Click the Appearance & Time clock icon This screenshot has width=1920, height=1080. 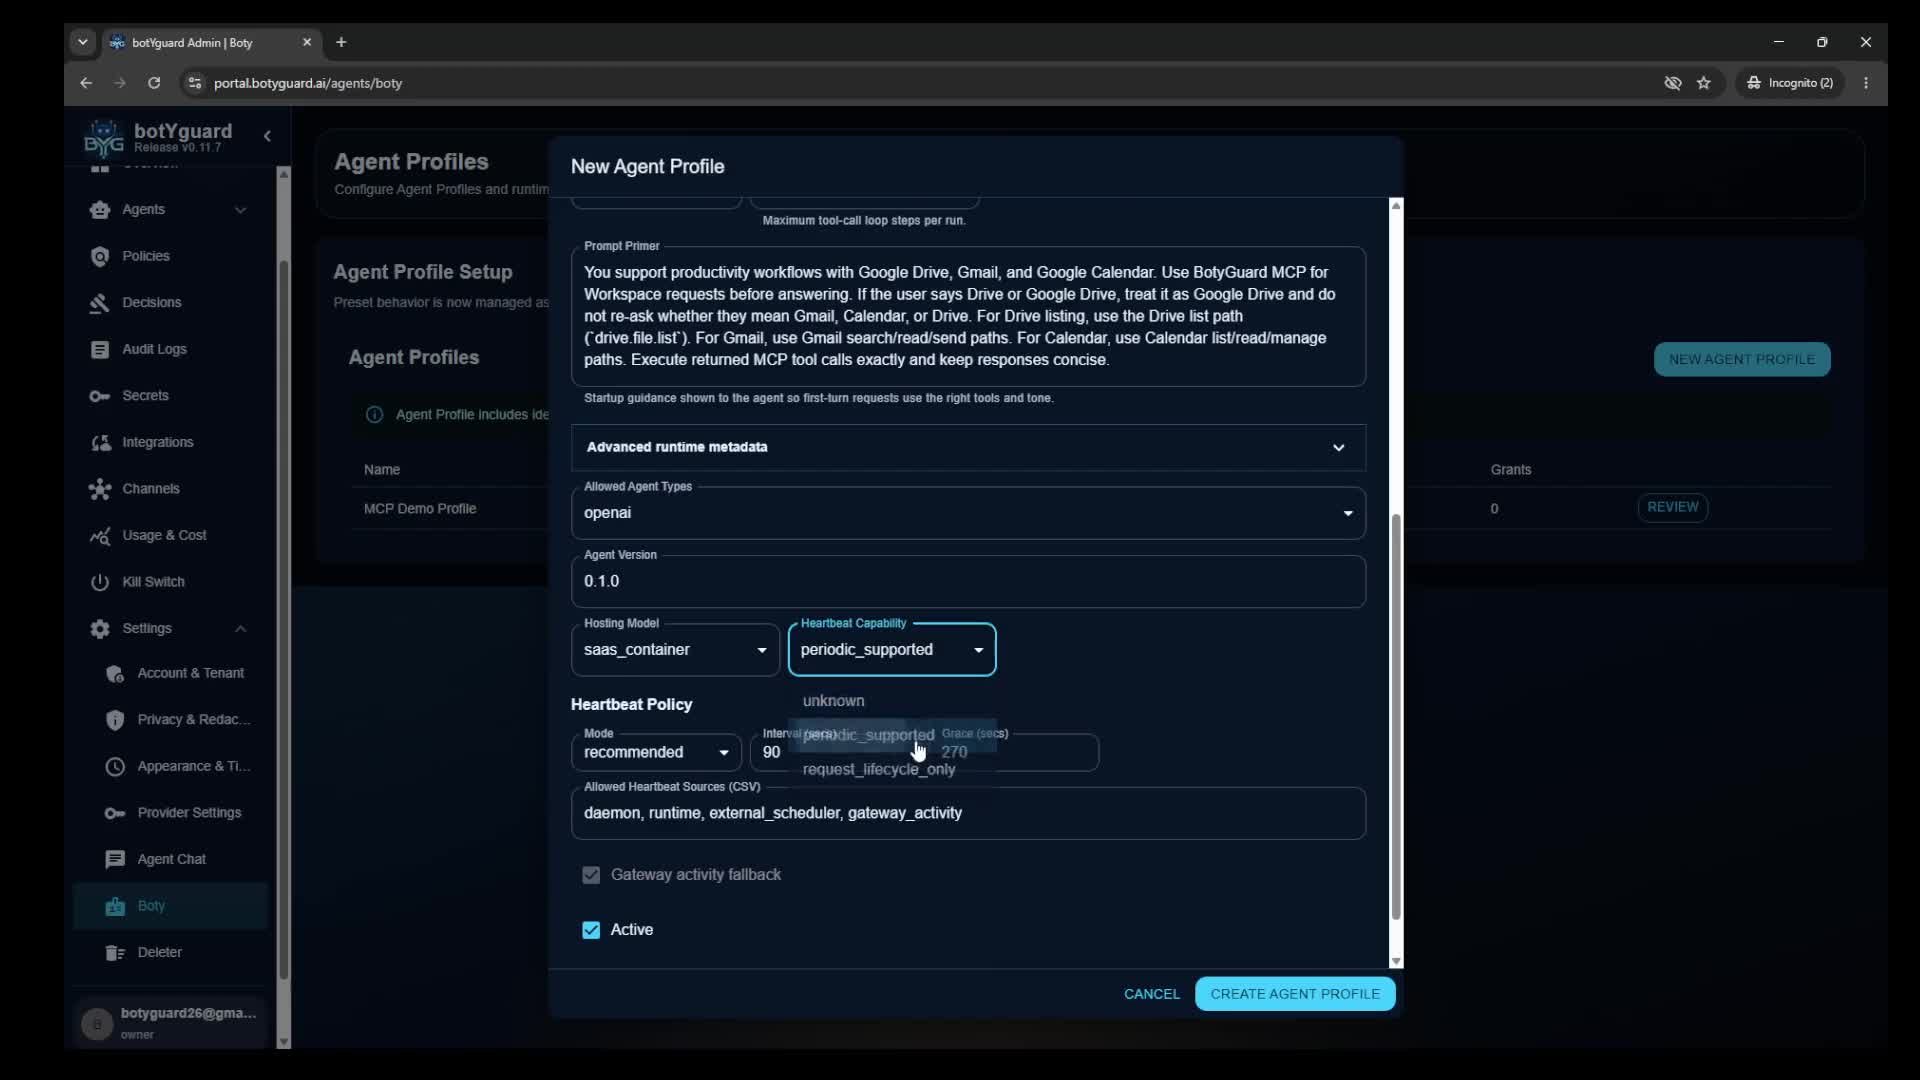(115, 766)
